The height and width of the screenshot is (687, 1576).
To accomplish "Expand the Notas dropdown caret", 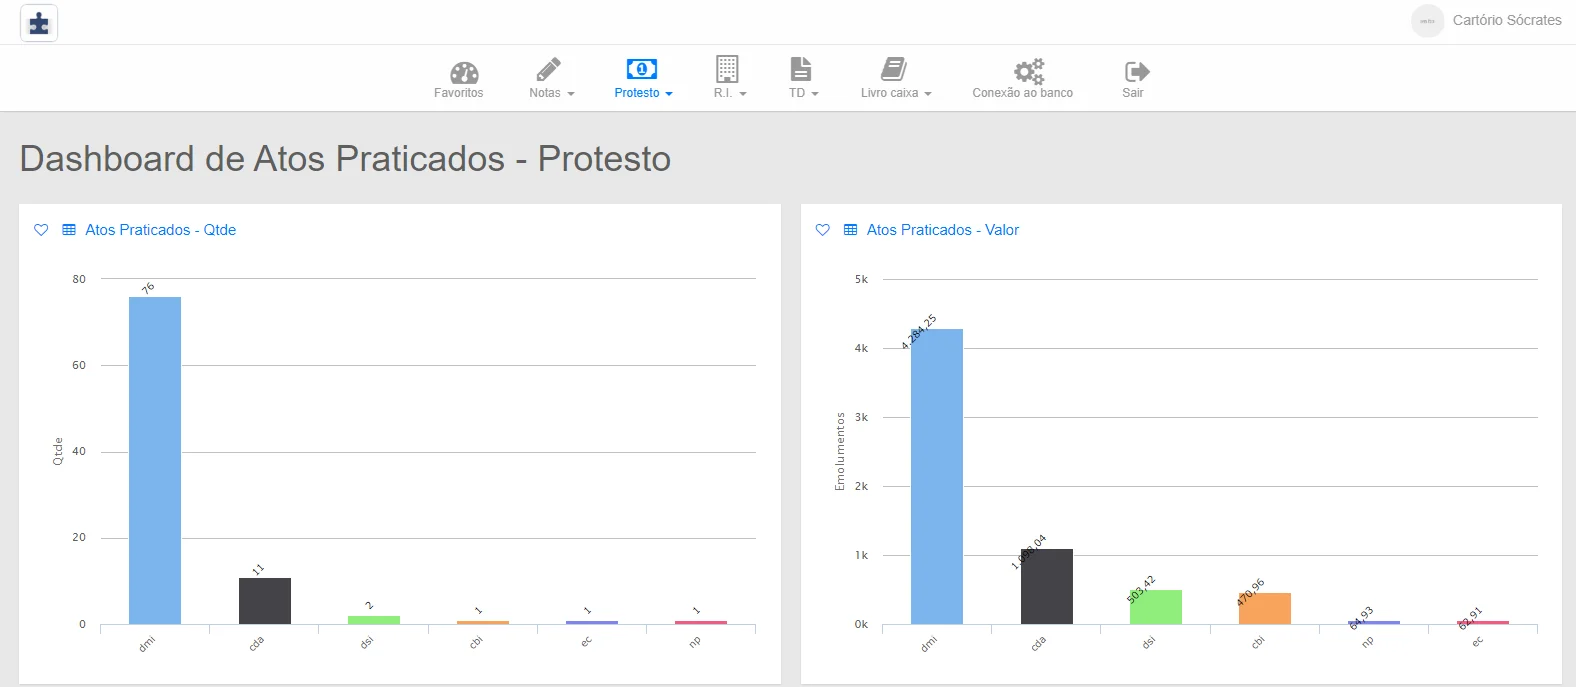I will coord(571,94).
